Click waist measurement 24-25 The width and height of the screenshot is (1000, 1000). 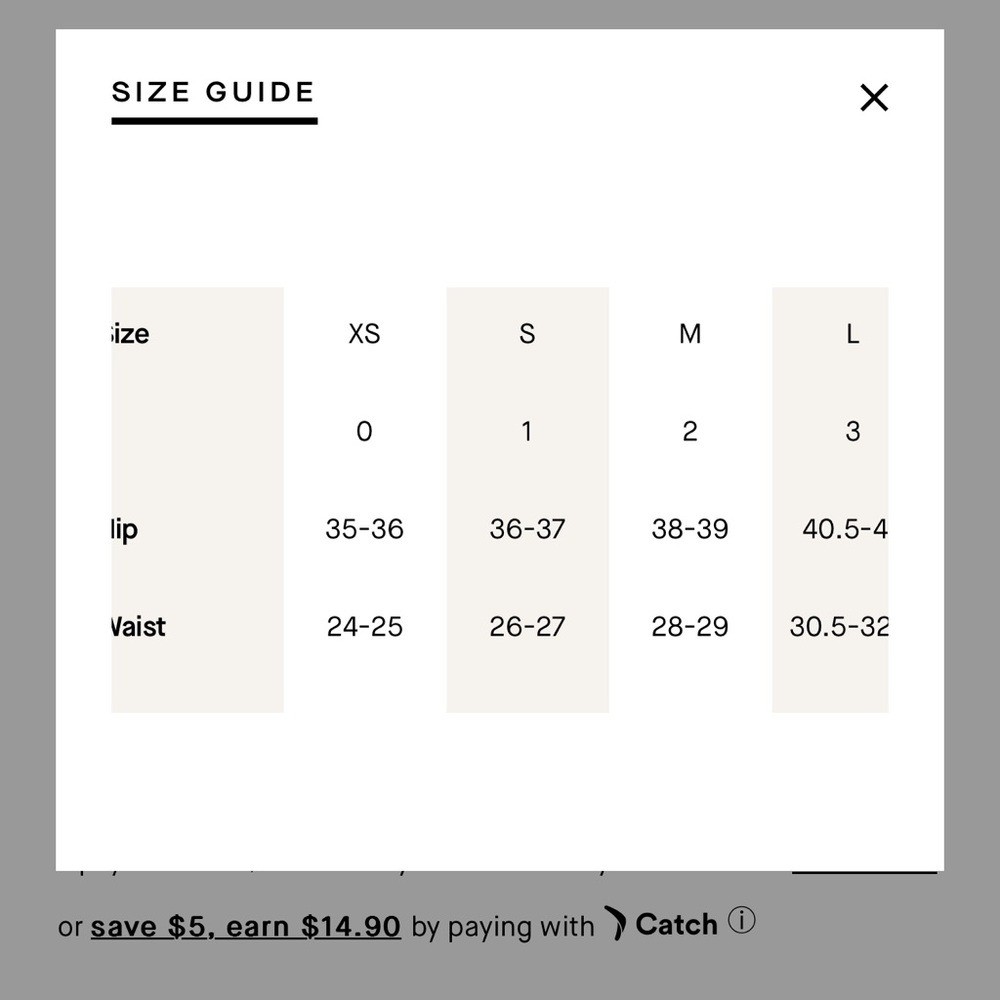click(x=364, y=627)
